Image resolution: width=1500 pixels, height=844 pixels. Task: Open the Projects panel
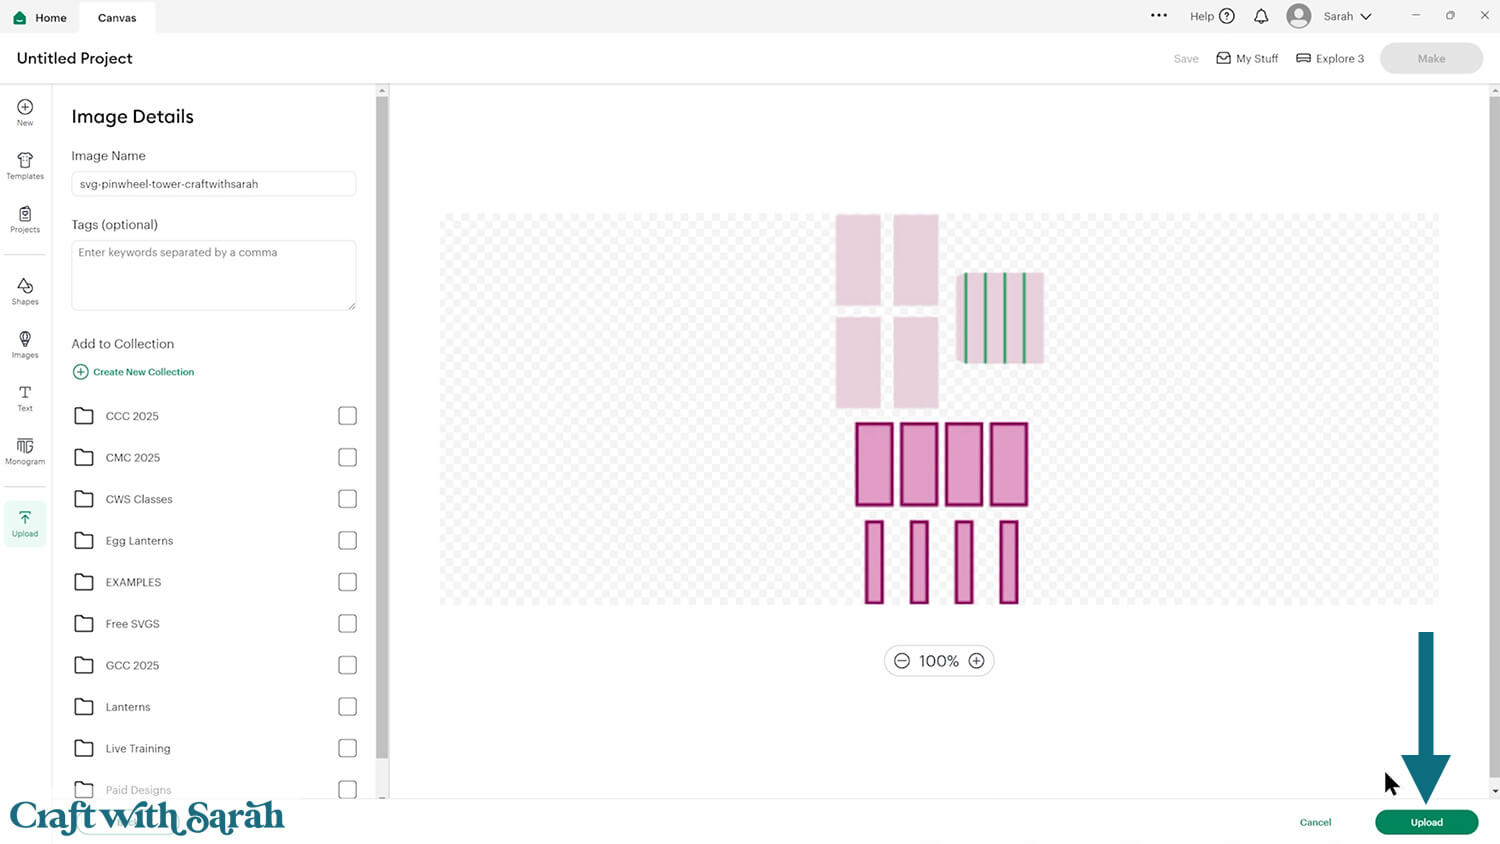[x=25, y=219]
